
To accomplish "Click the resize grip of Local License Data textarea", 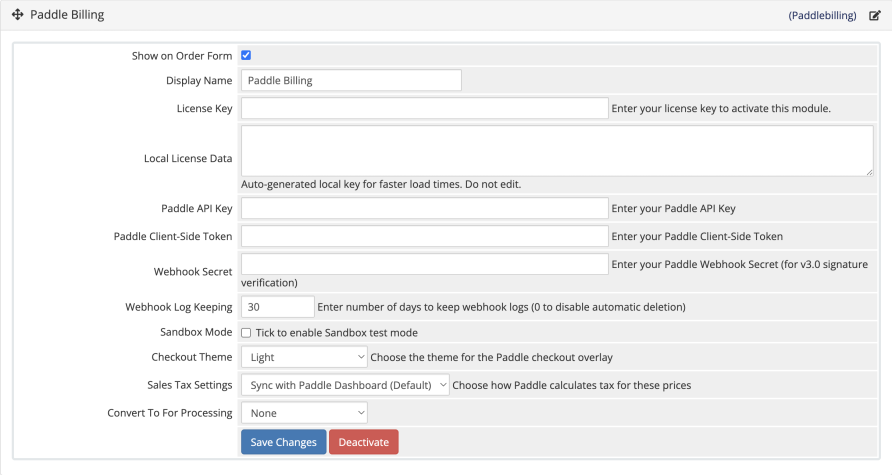I will pos(869,172).
